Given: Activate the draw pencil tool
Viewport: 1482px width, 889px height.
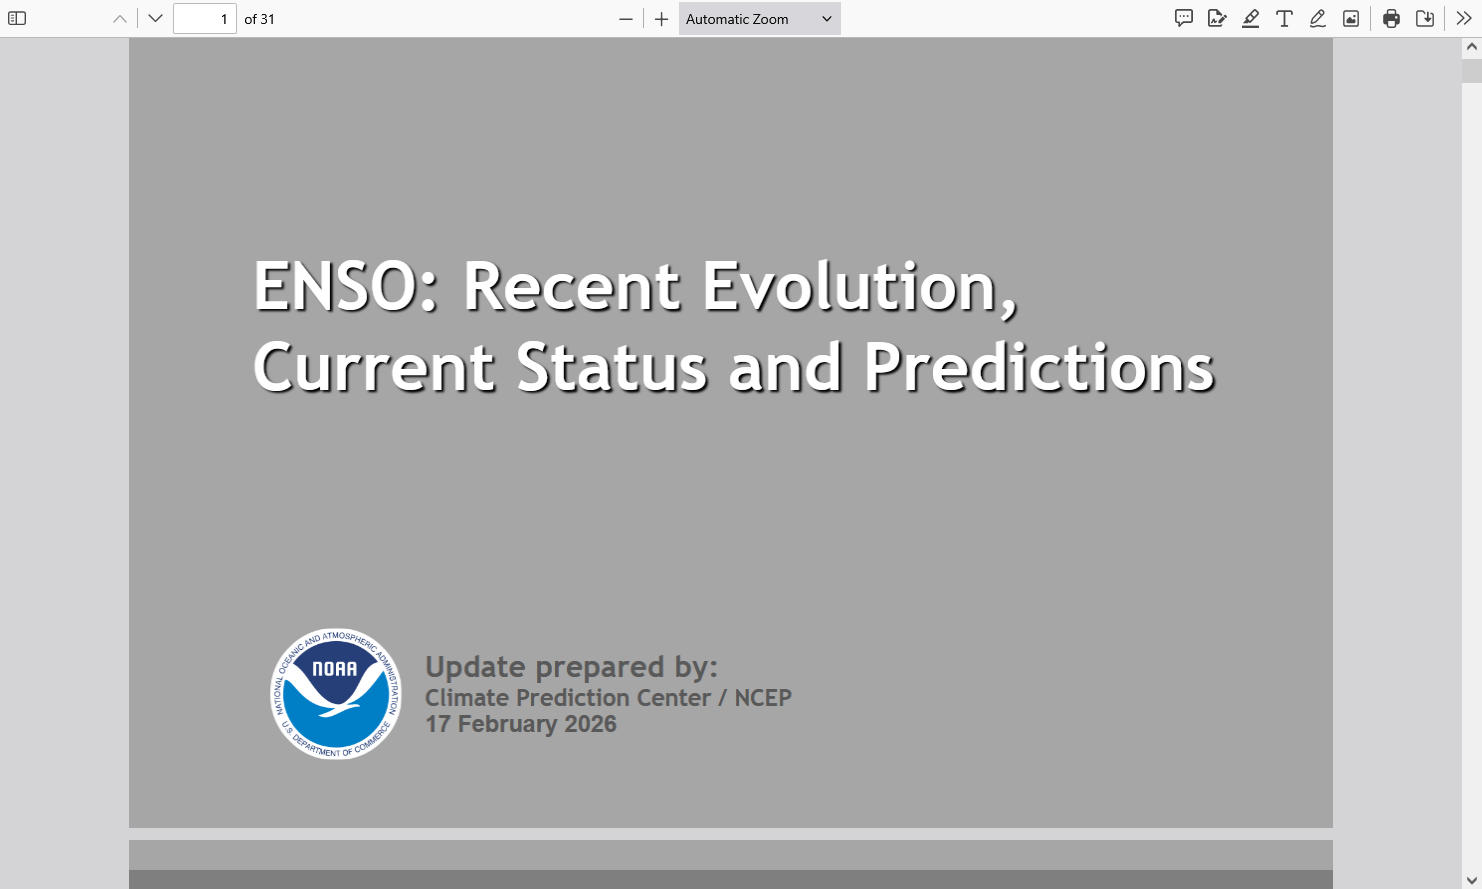Looking at the screenshot, I should (1318, 18).
